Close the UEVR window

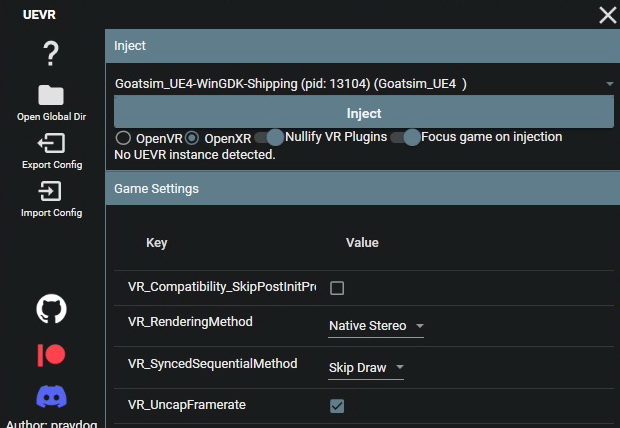pos(608,15)
